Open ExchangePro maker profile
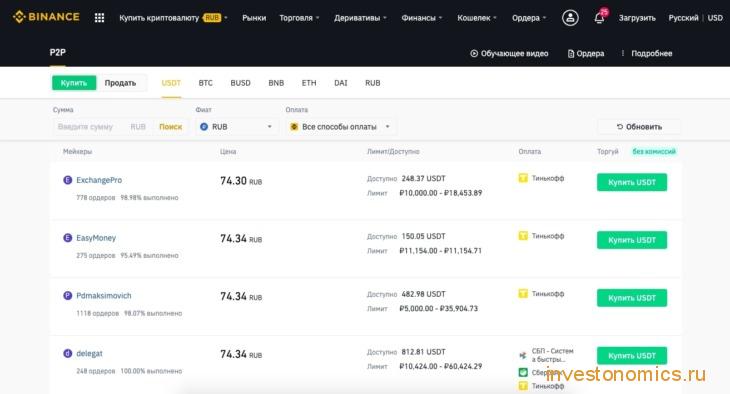 (x=99, y=180)
